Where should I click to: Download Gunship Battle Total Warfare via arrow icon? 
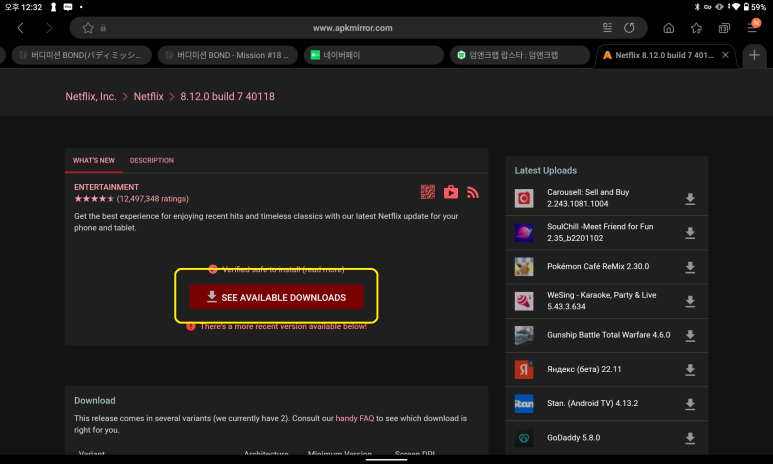tap(690, 335)
